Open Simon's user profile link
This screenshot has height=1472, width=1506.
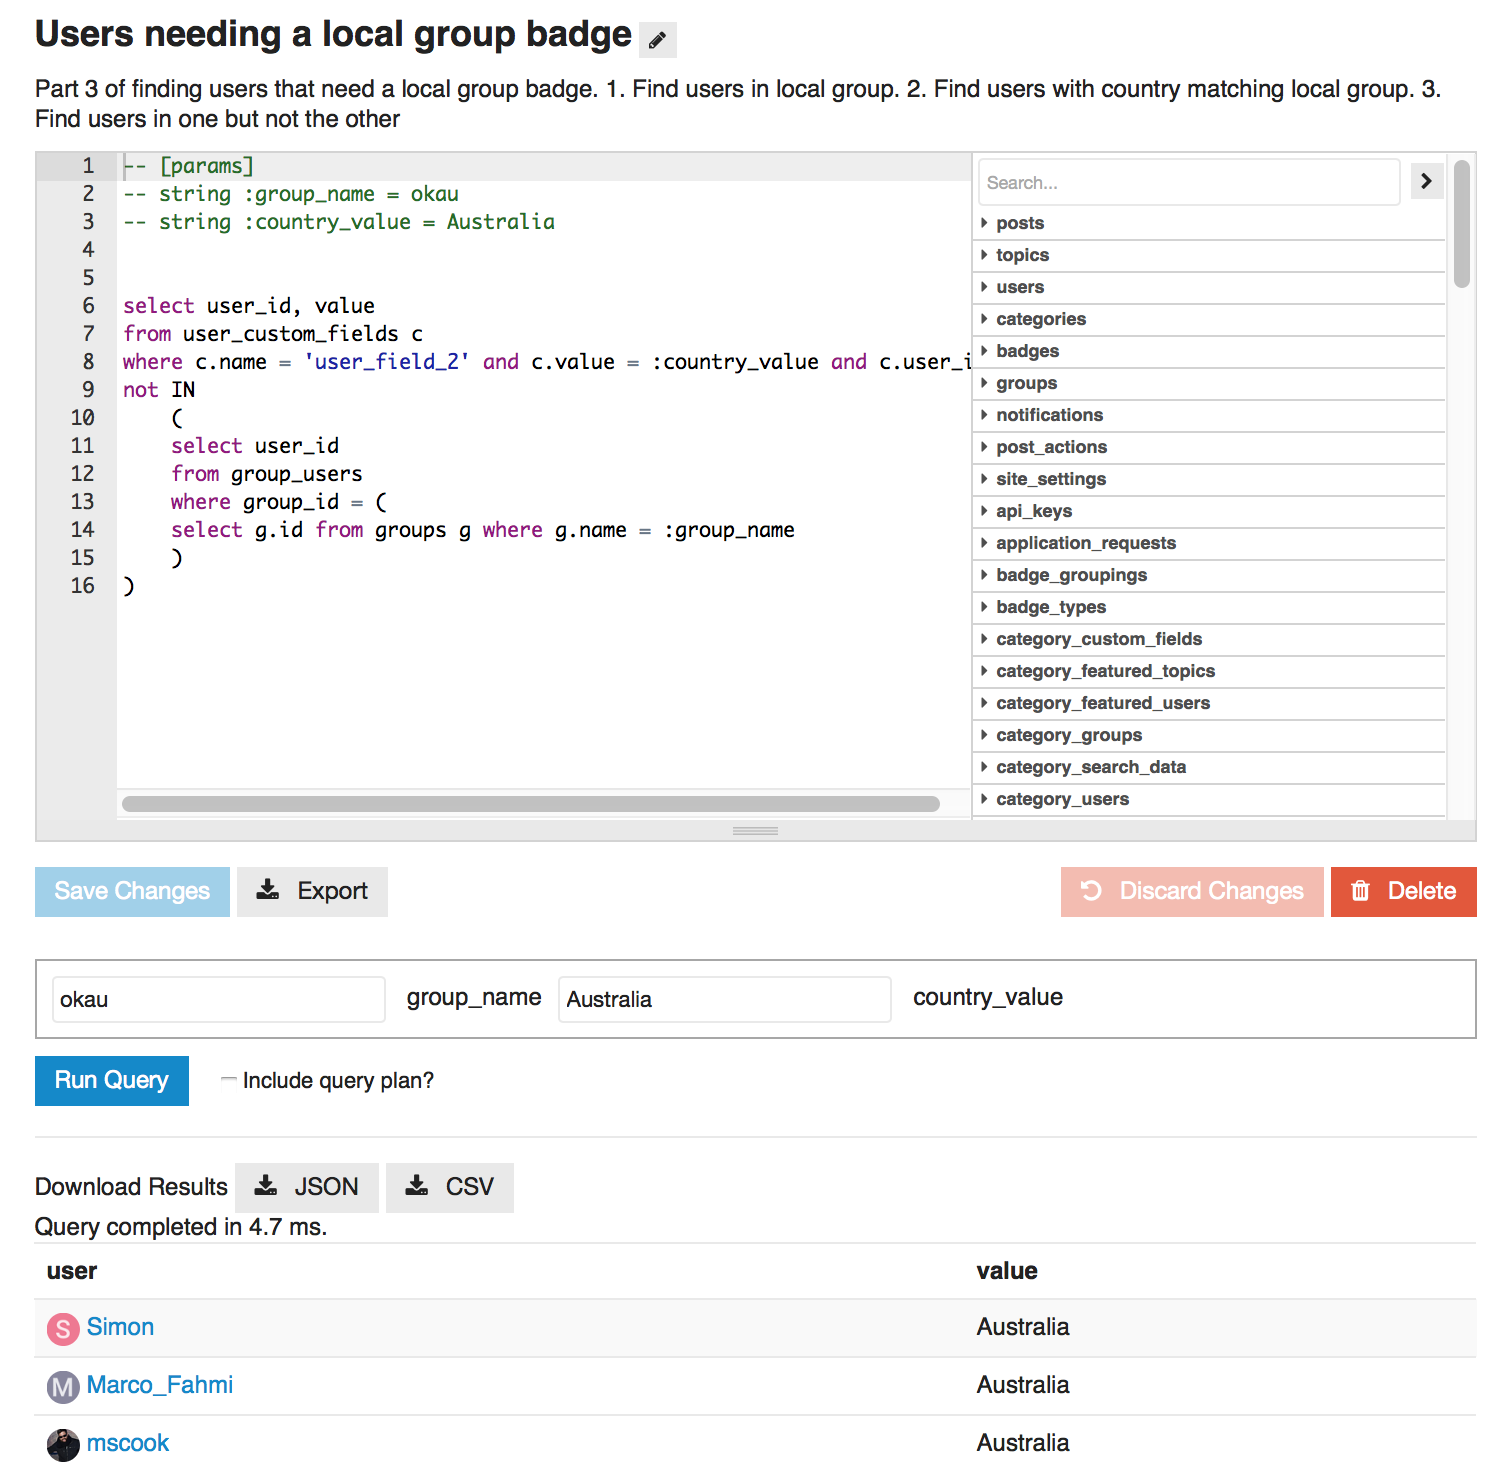[120, 1327]
